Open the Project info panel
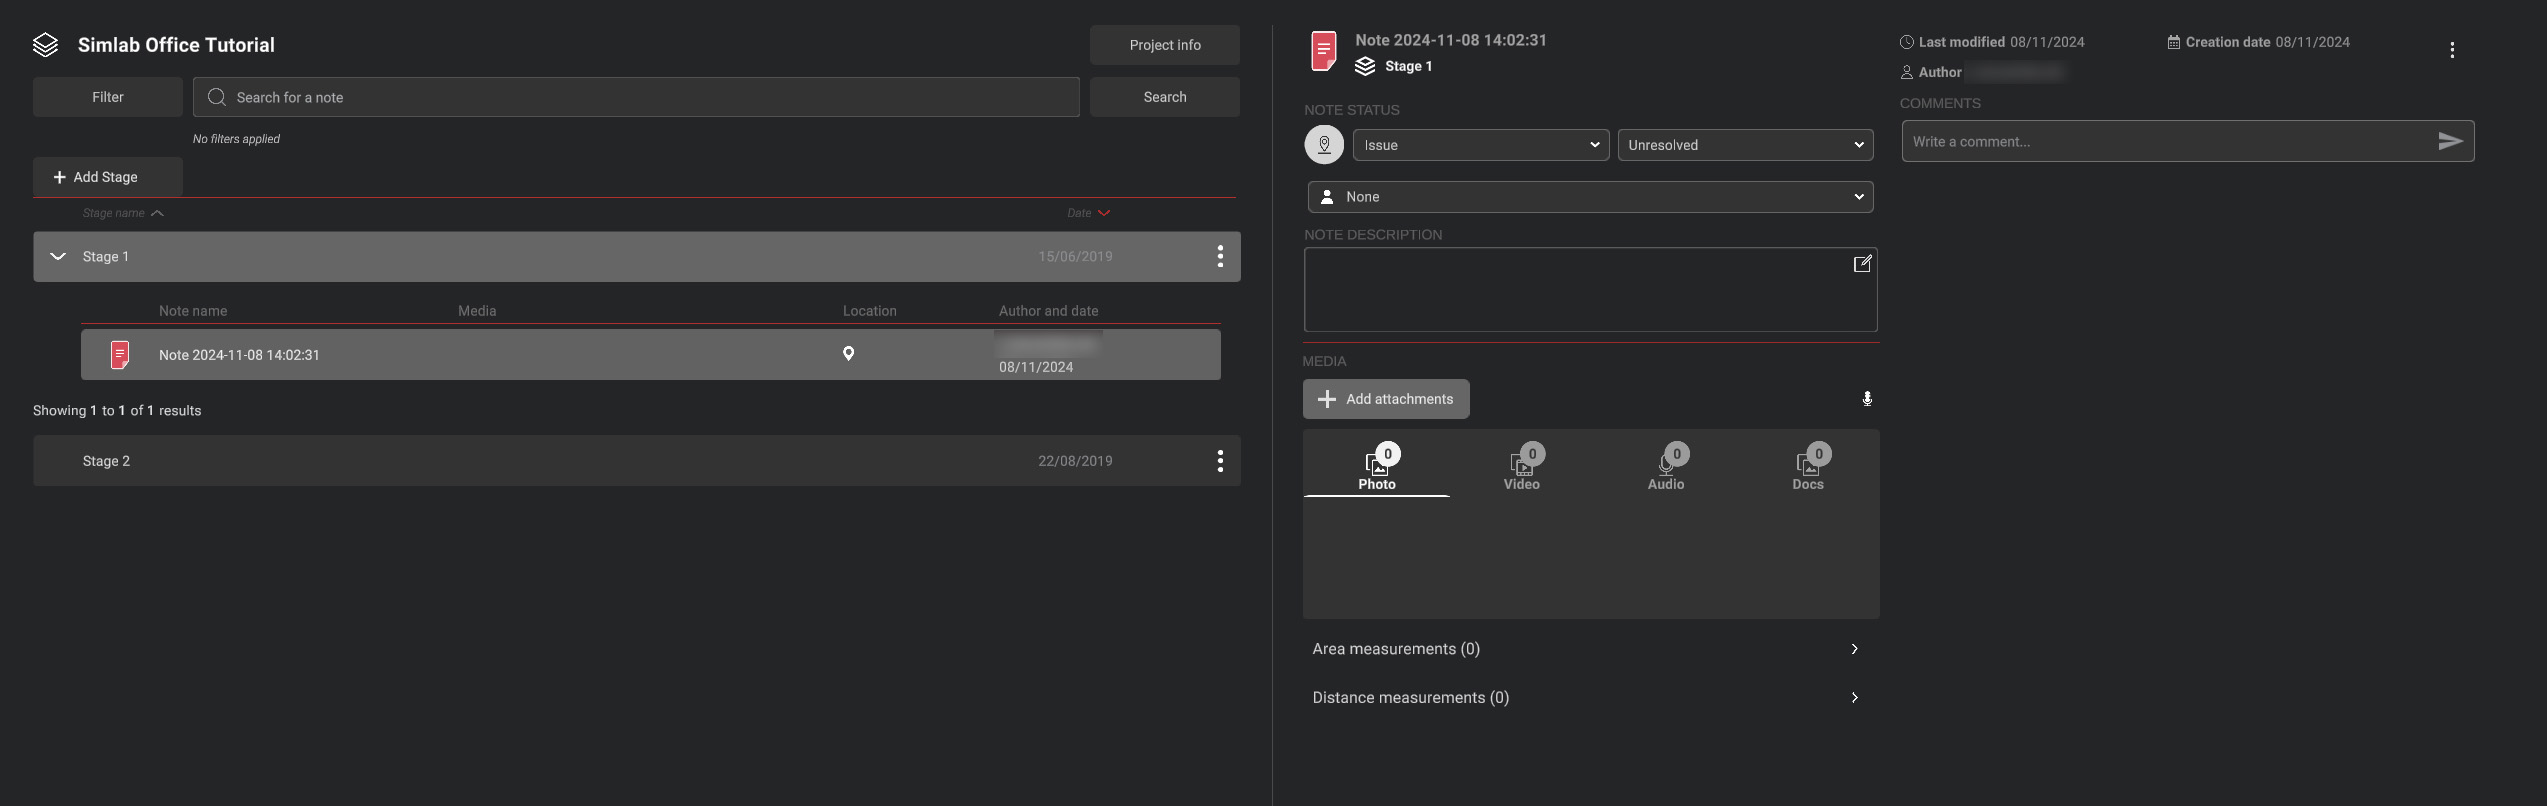2547x806 pixels. 1165,45
